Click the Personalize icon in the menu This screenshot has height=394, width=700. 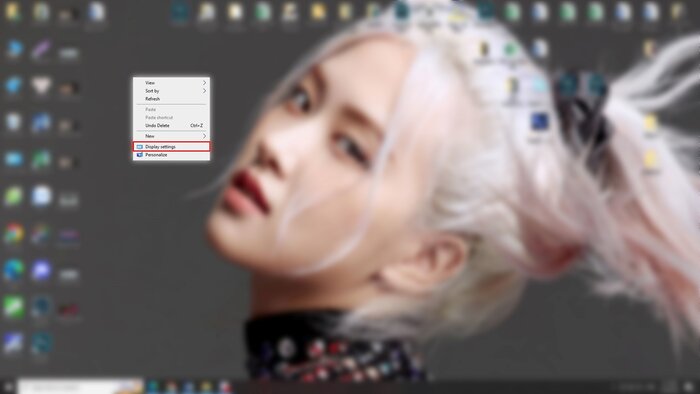click(x=140, y=155)
